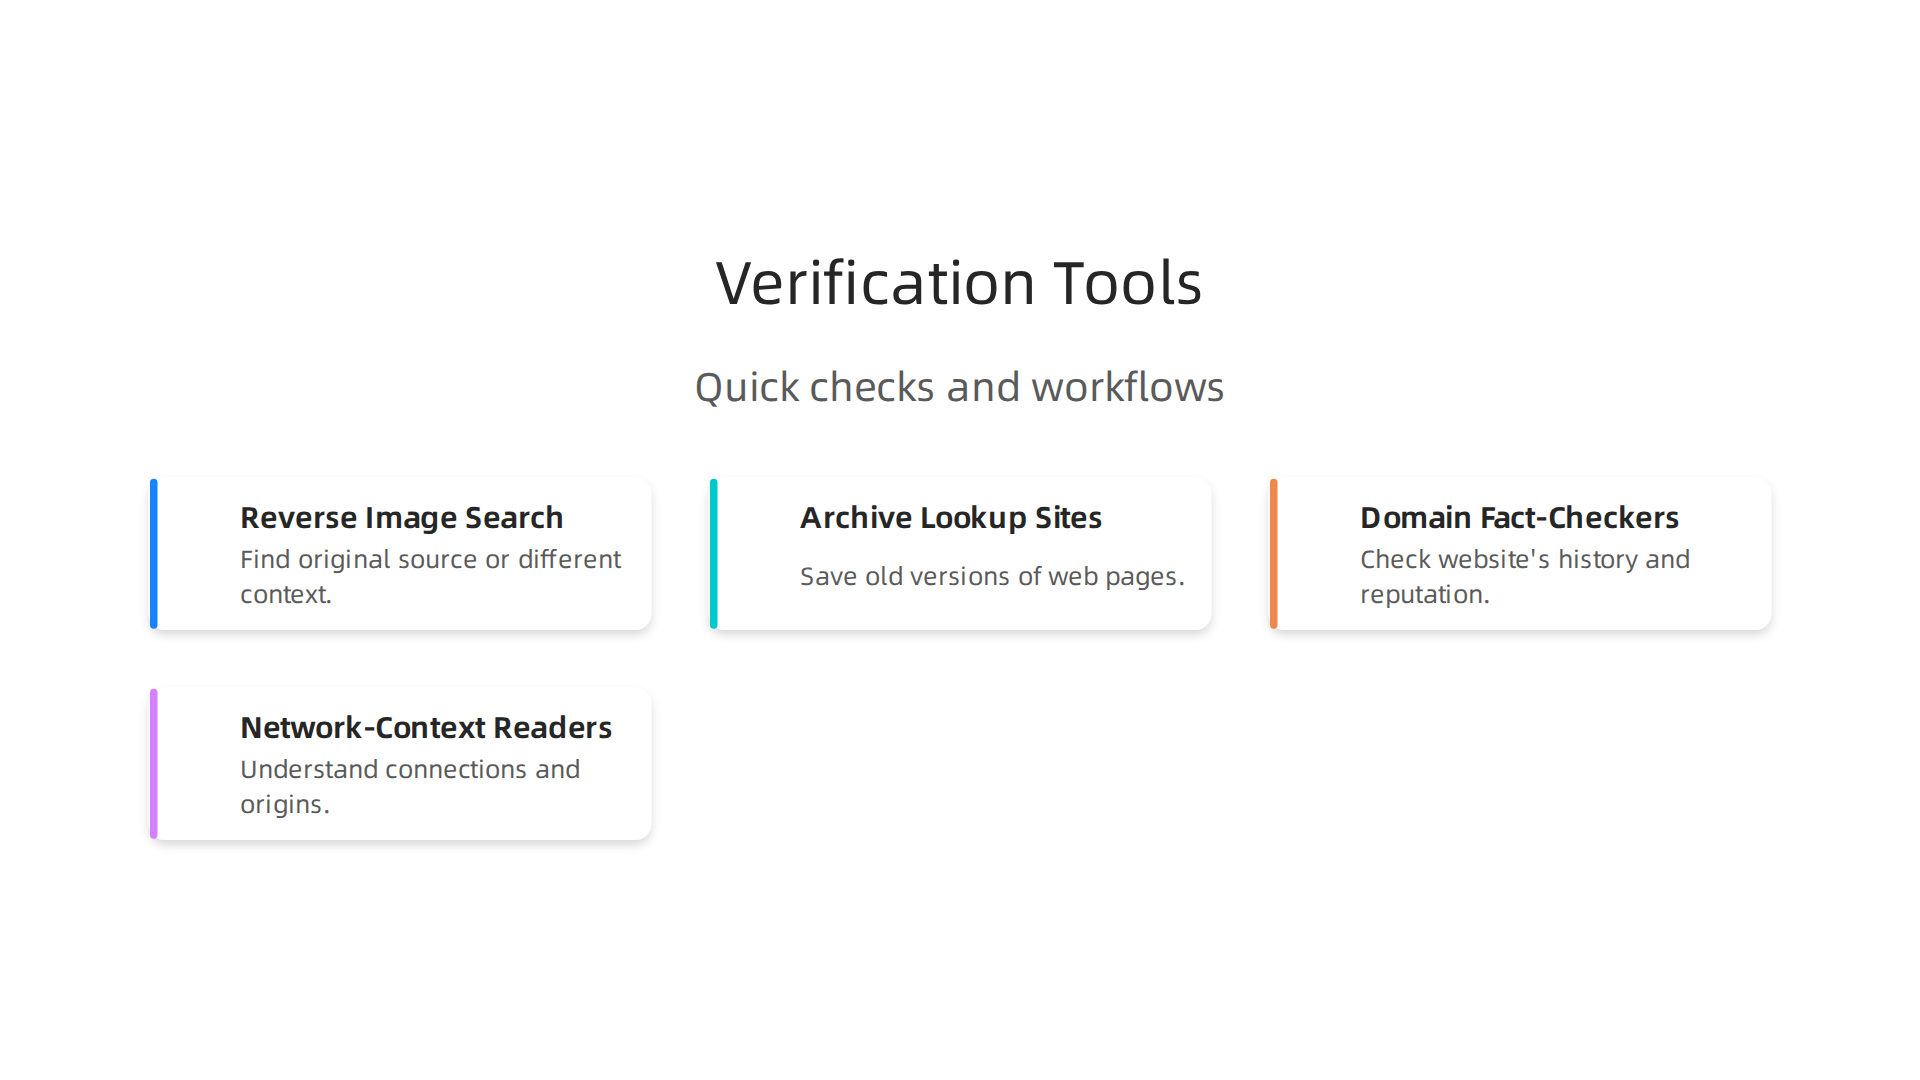Select 'Save old versions of web pages.' text

[992, 577]
